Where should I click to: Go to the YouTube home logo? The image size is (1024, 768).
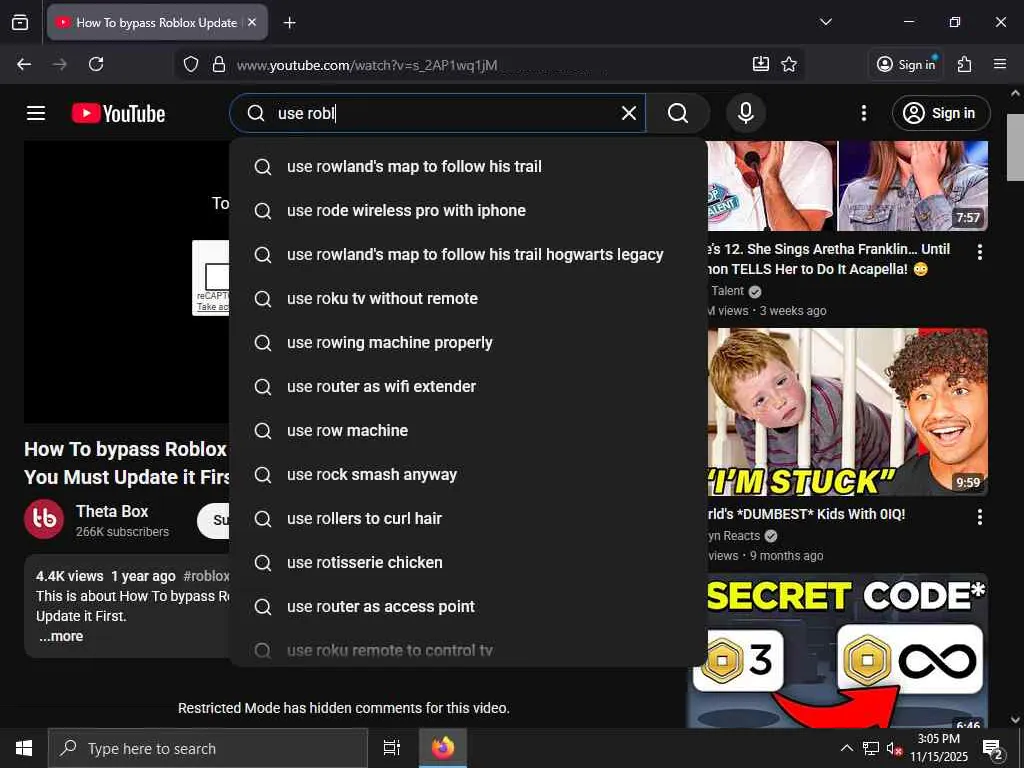[x=118, y=114]
